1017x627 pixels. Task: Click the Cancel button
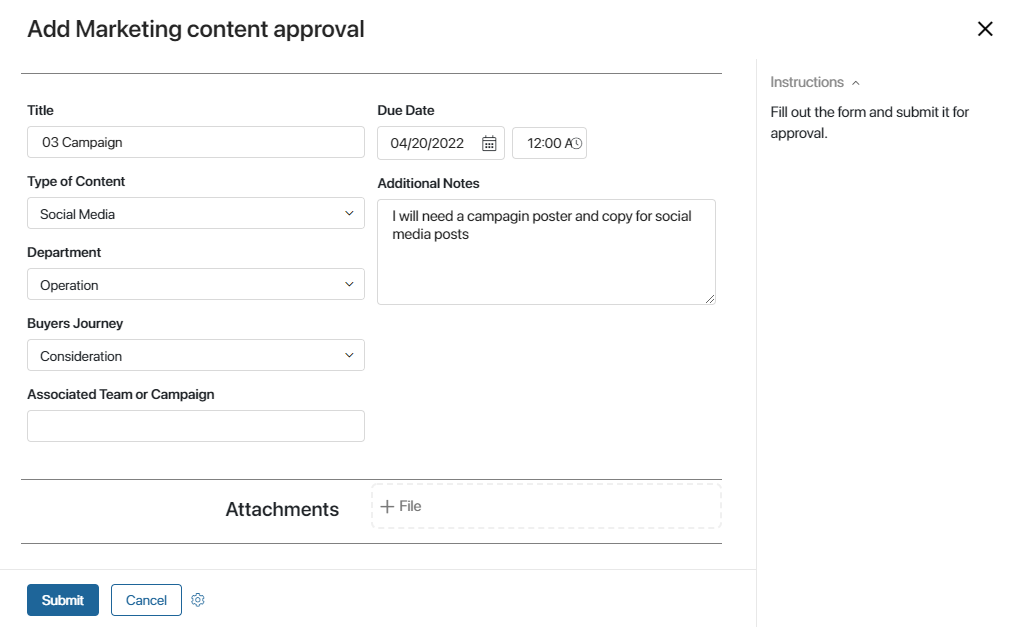pos(146,600)
